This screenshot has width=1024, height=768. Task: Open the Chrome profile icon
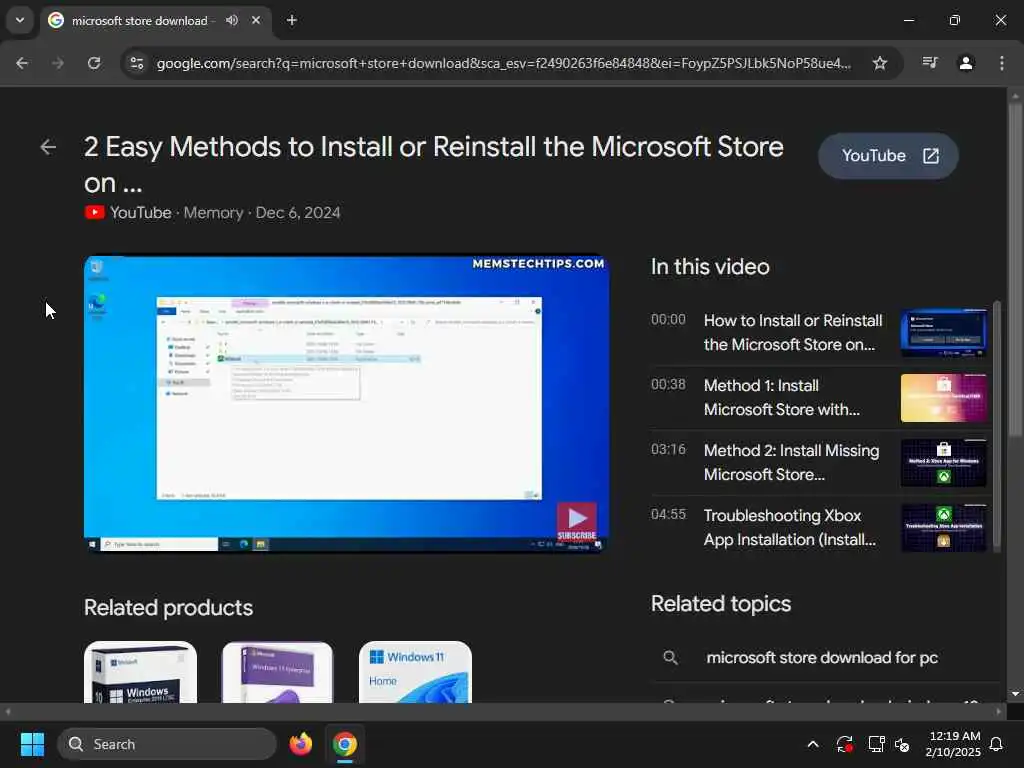tap(966, 63)
